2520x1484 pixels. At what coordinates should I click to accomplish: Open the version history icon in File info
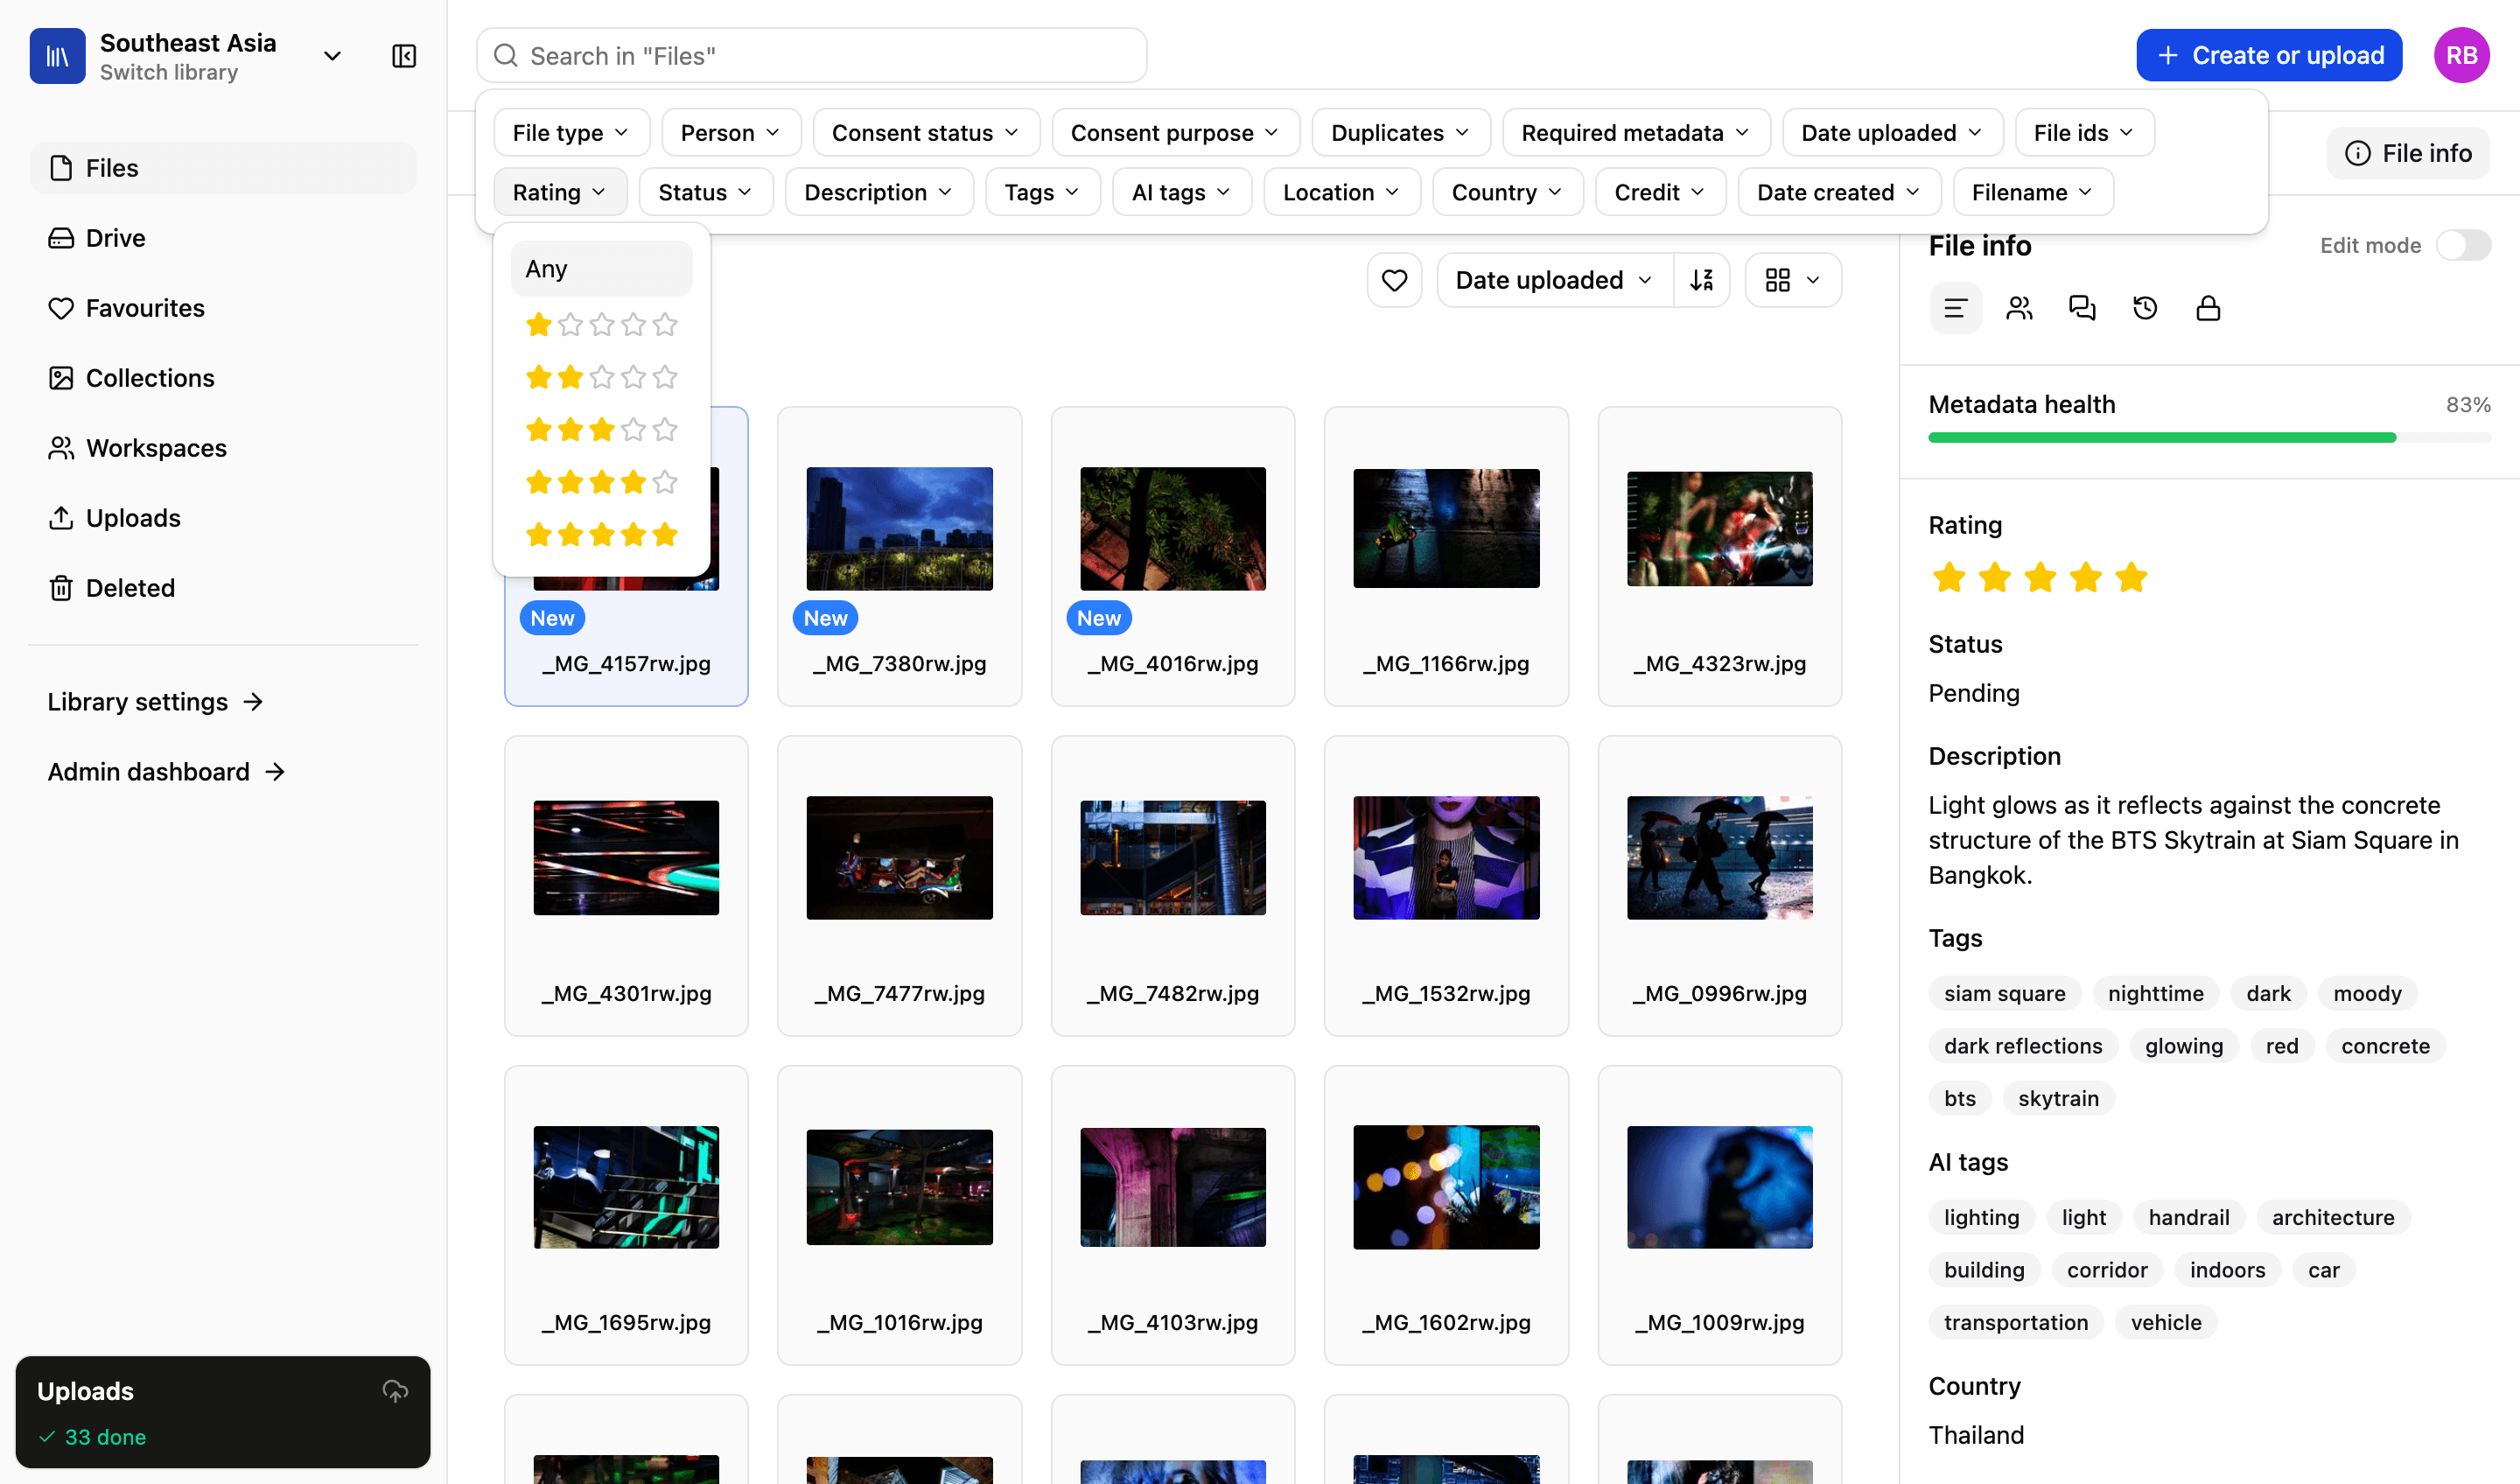click(x=2145, y=309)
